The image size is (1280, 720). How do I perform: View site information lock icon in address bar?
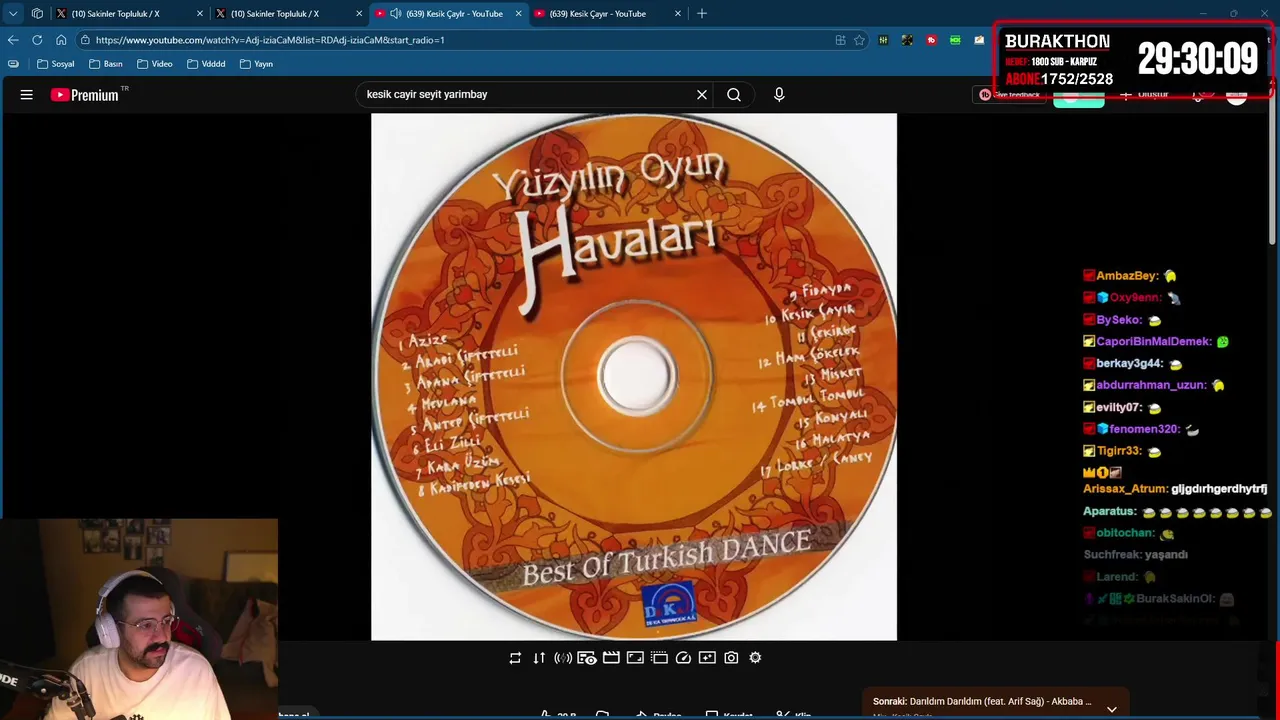[86, 40]
